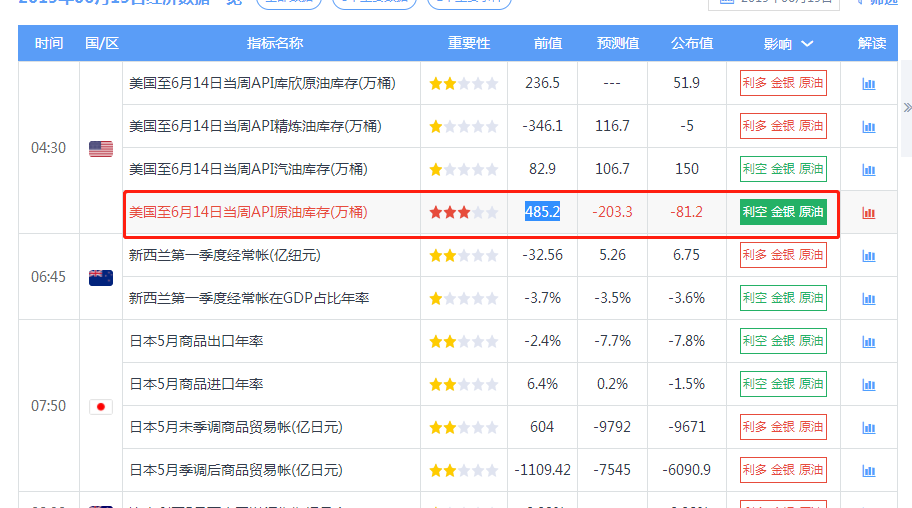Click 利空 tag for 经常帐在GDP占比年率
This screenshot has height=508, width=912.
click(783, 298)
